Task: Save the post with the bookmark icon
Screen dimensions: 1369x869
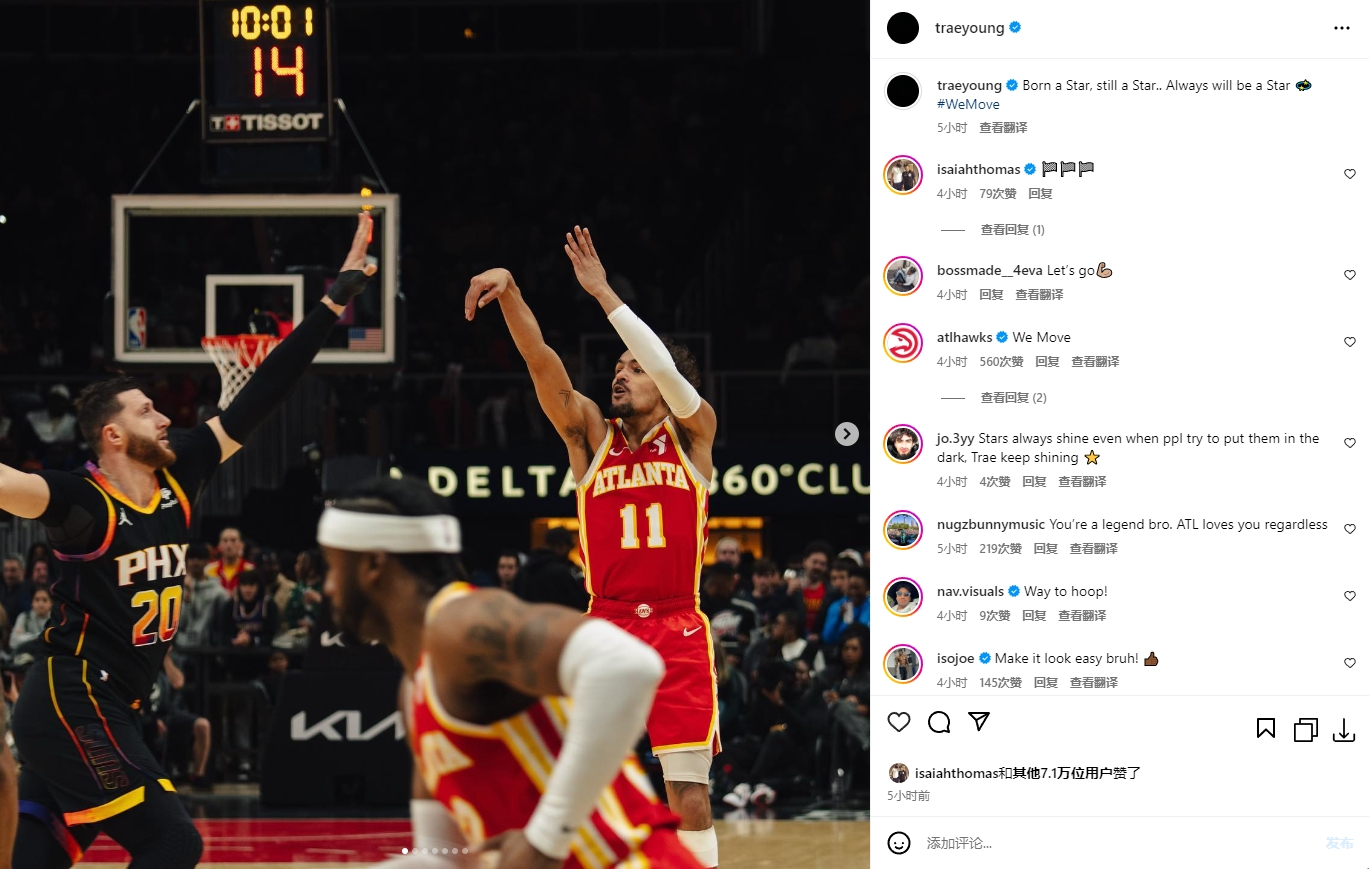Action: [1266, 729]
